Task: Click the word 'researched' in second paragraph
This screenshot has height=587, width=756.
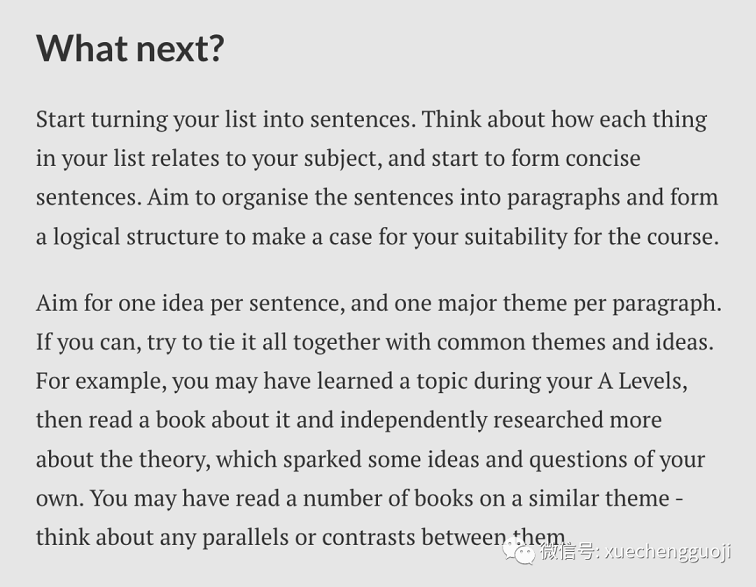Action: [x=548, y=420]
